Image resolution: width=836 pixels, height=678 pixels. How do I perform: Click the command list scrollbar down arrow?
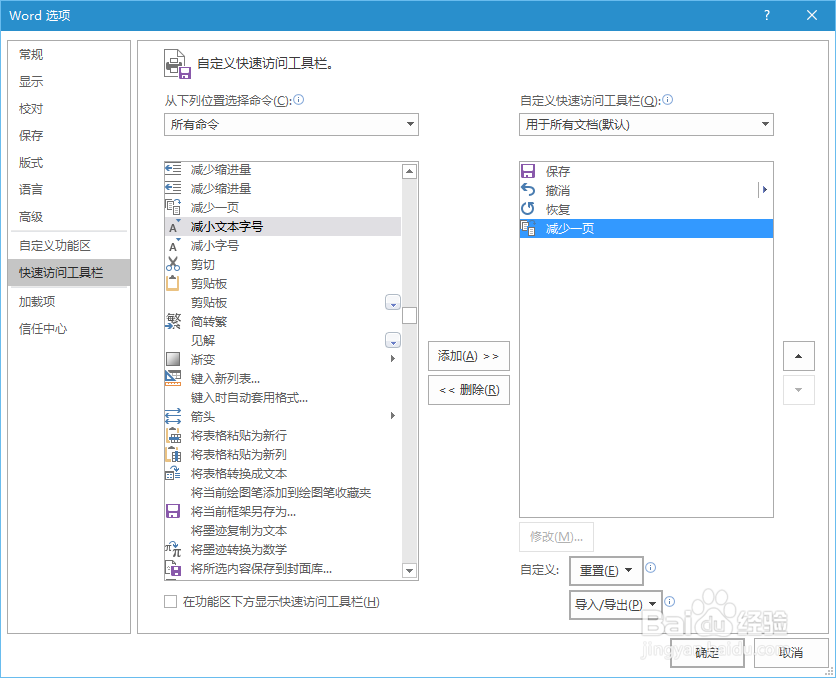[409, 570]
